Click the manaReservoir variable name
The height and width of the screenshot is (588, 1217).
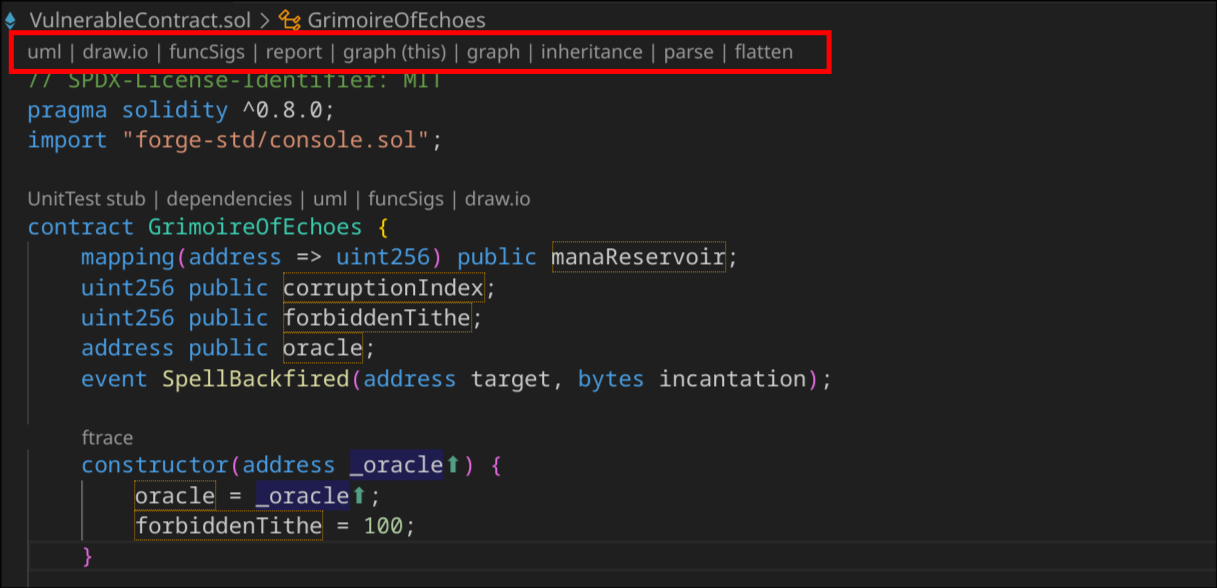point(638,257)
